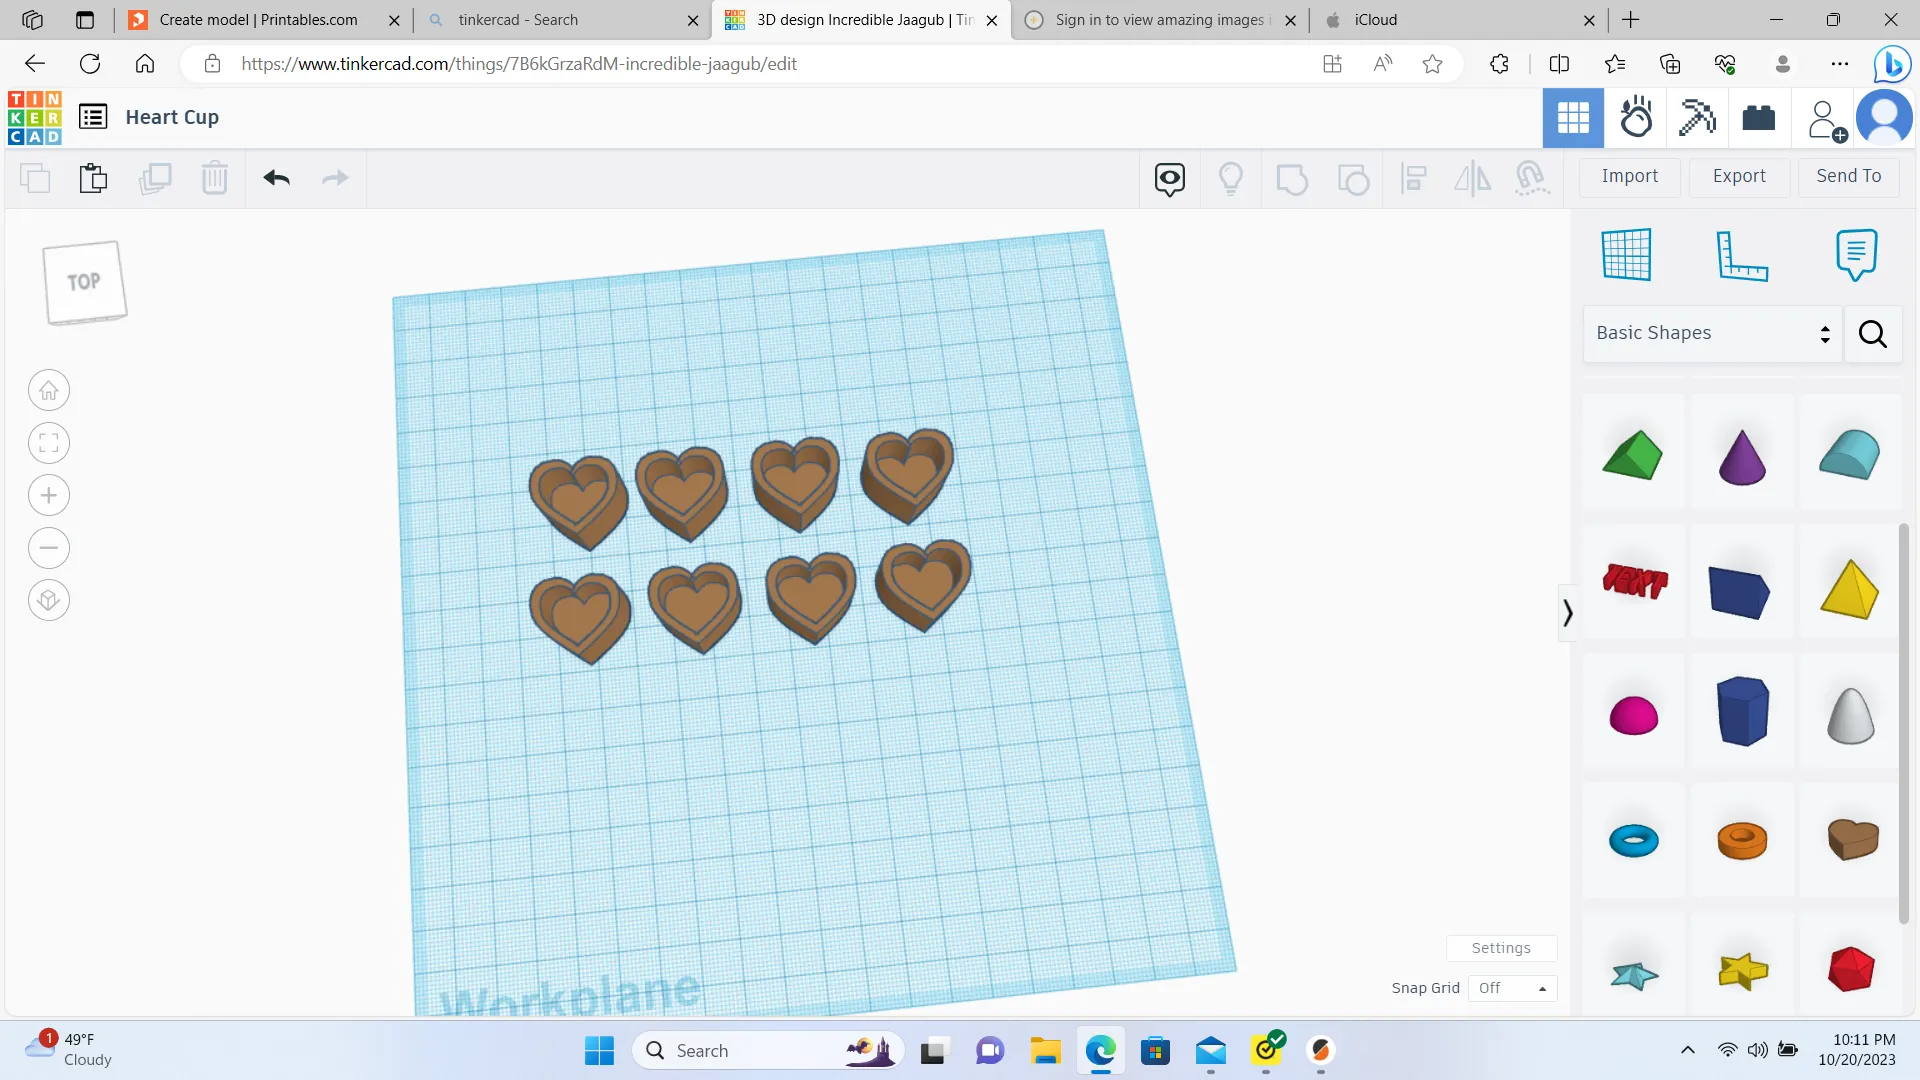Click the paste clipboard icon
The image size is (1920, 1080).
pos(93,178)
